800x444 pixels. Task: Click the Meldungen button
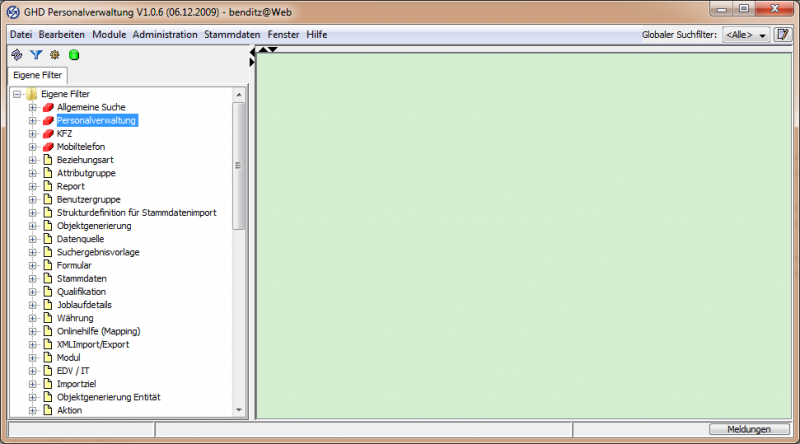749,429
